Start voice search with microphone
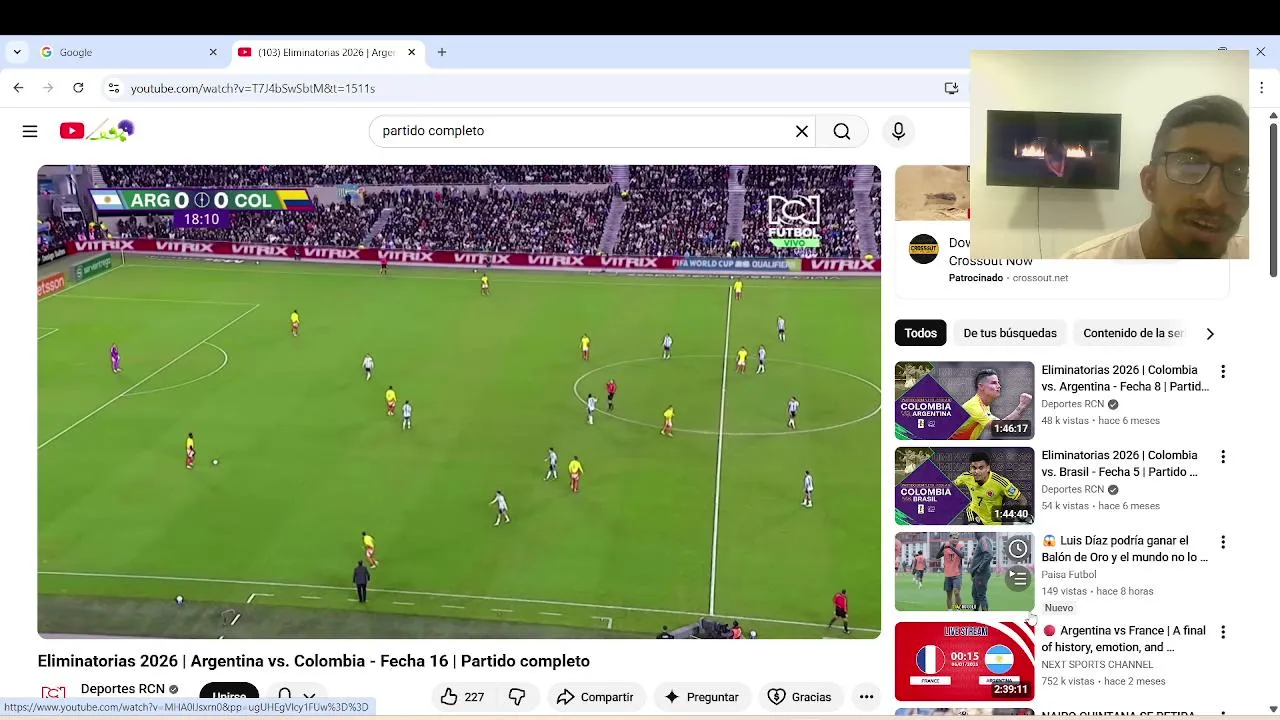 point(898,131)
